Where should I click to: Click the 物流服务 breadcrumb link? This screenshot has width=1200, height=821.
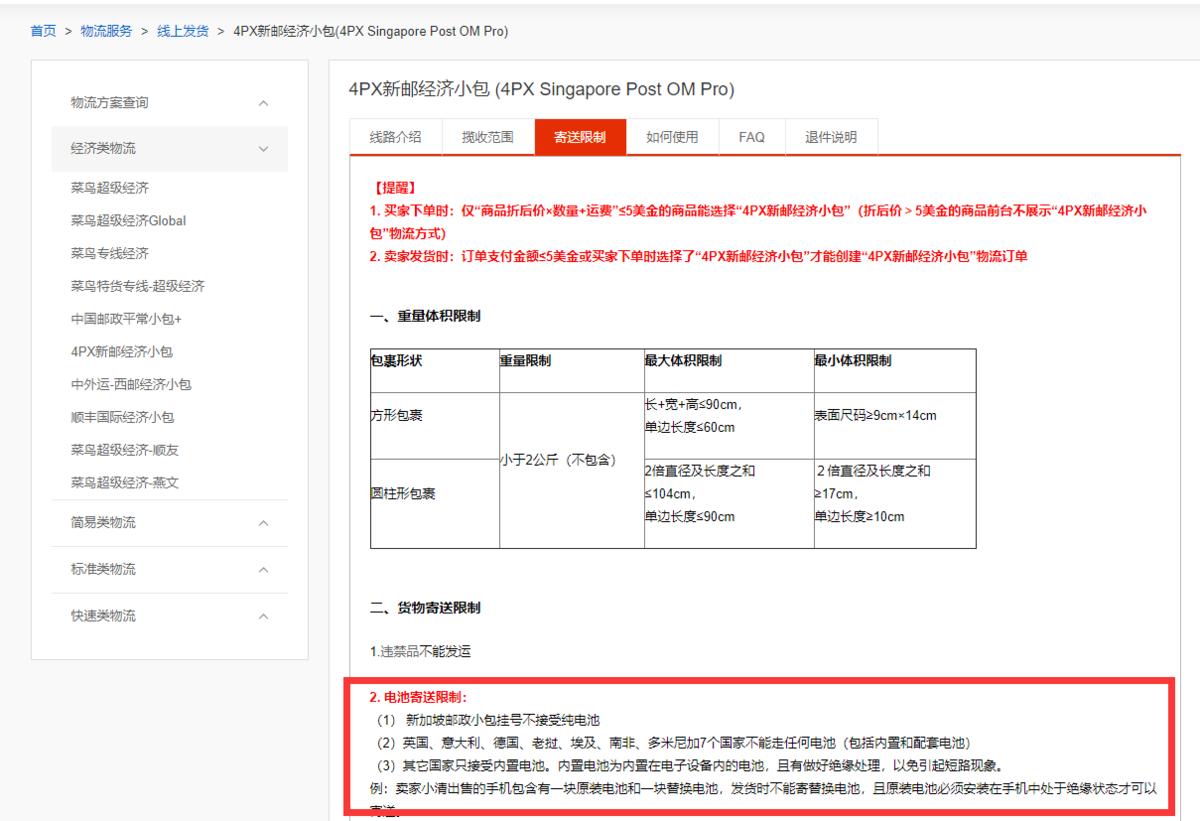click(x=108, y=31)
